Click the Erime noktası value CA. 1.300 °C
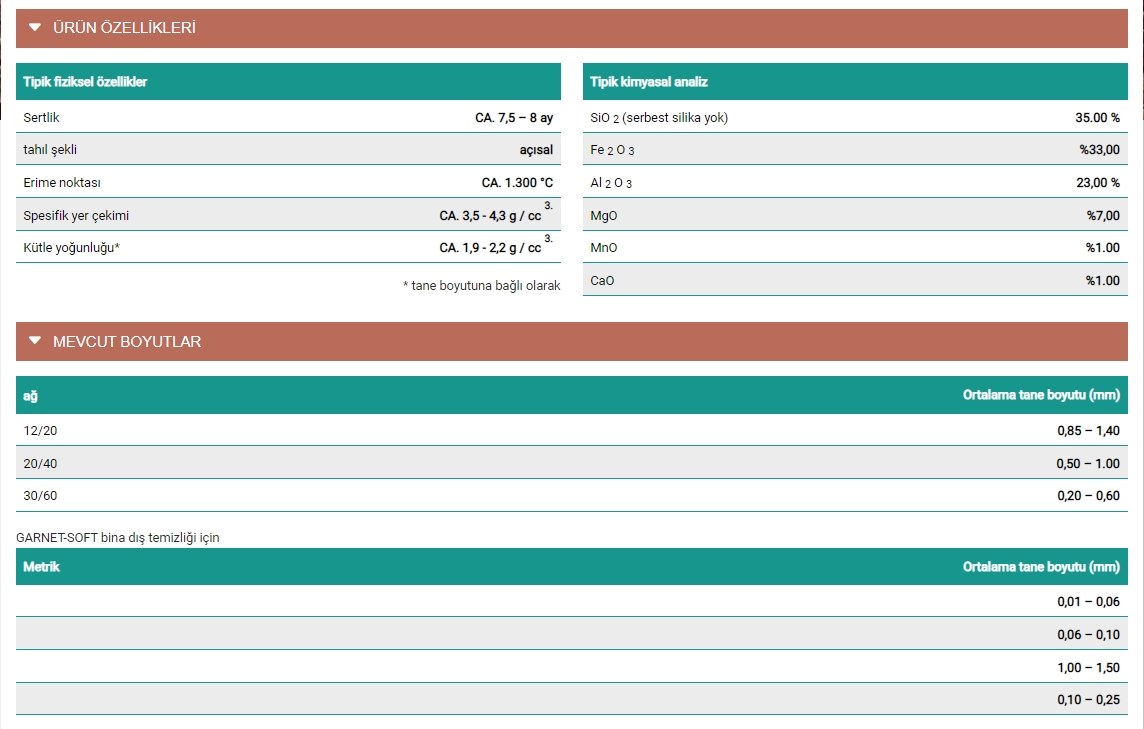This screenshot has height=729, width=1144. click(x=517, y=183)
